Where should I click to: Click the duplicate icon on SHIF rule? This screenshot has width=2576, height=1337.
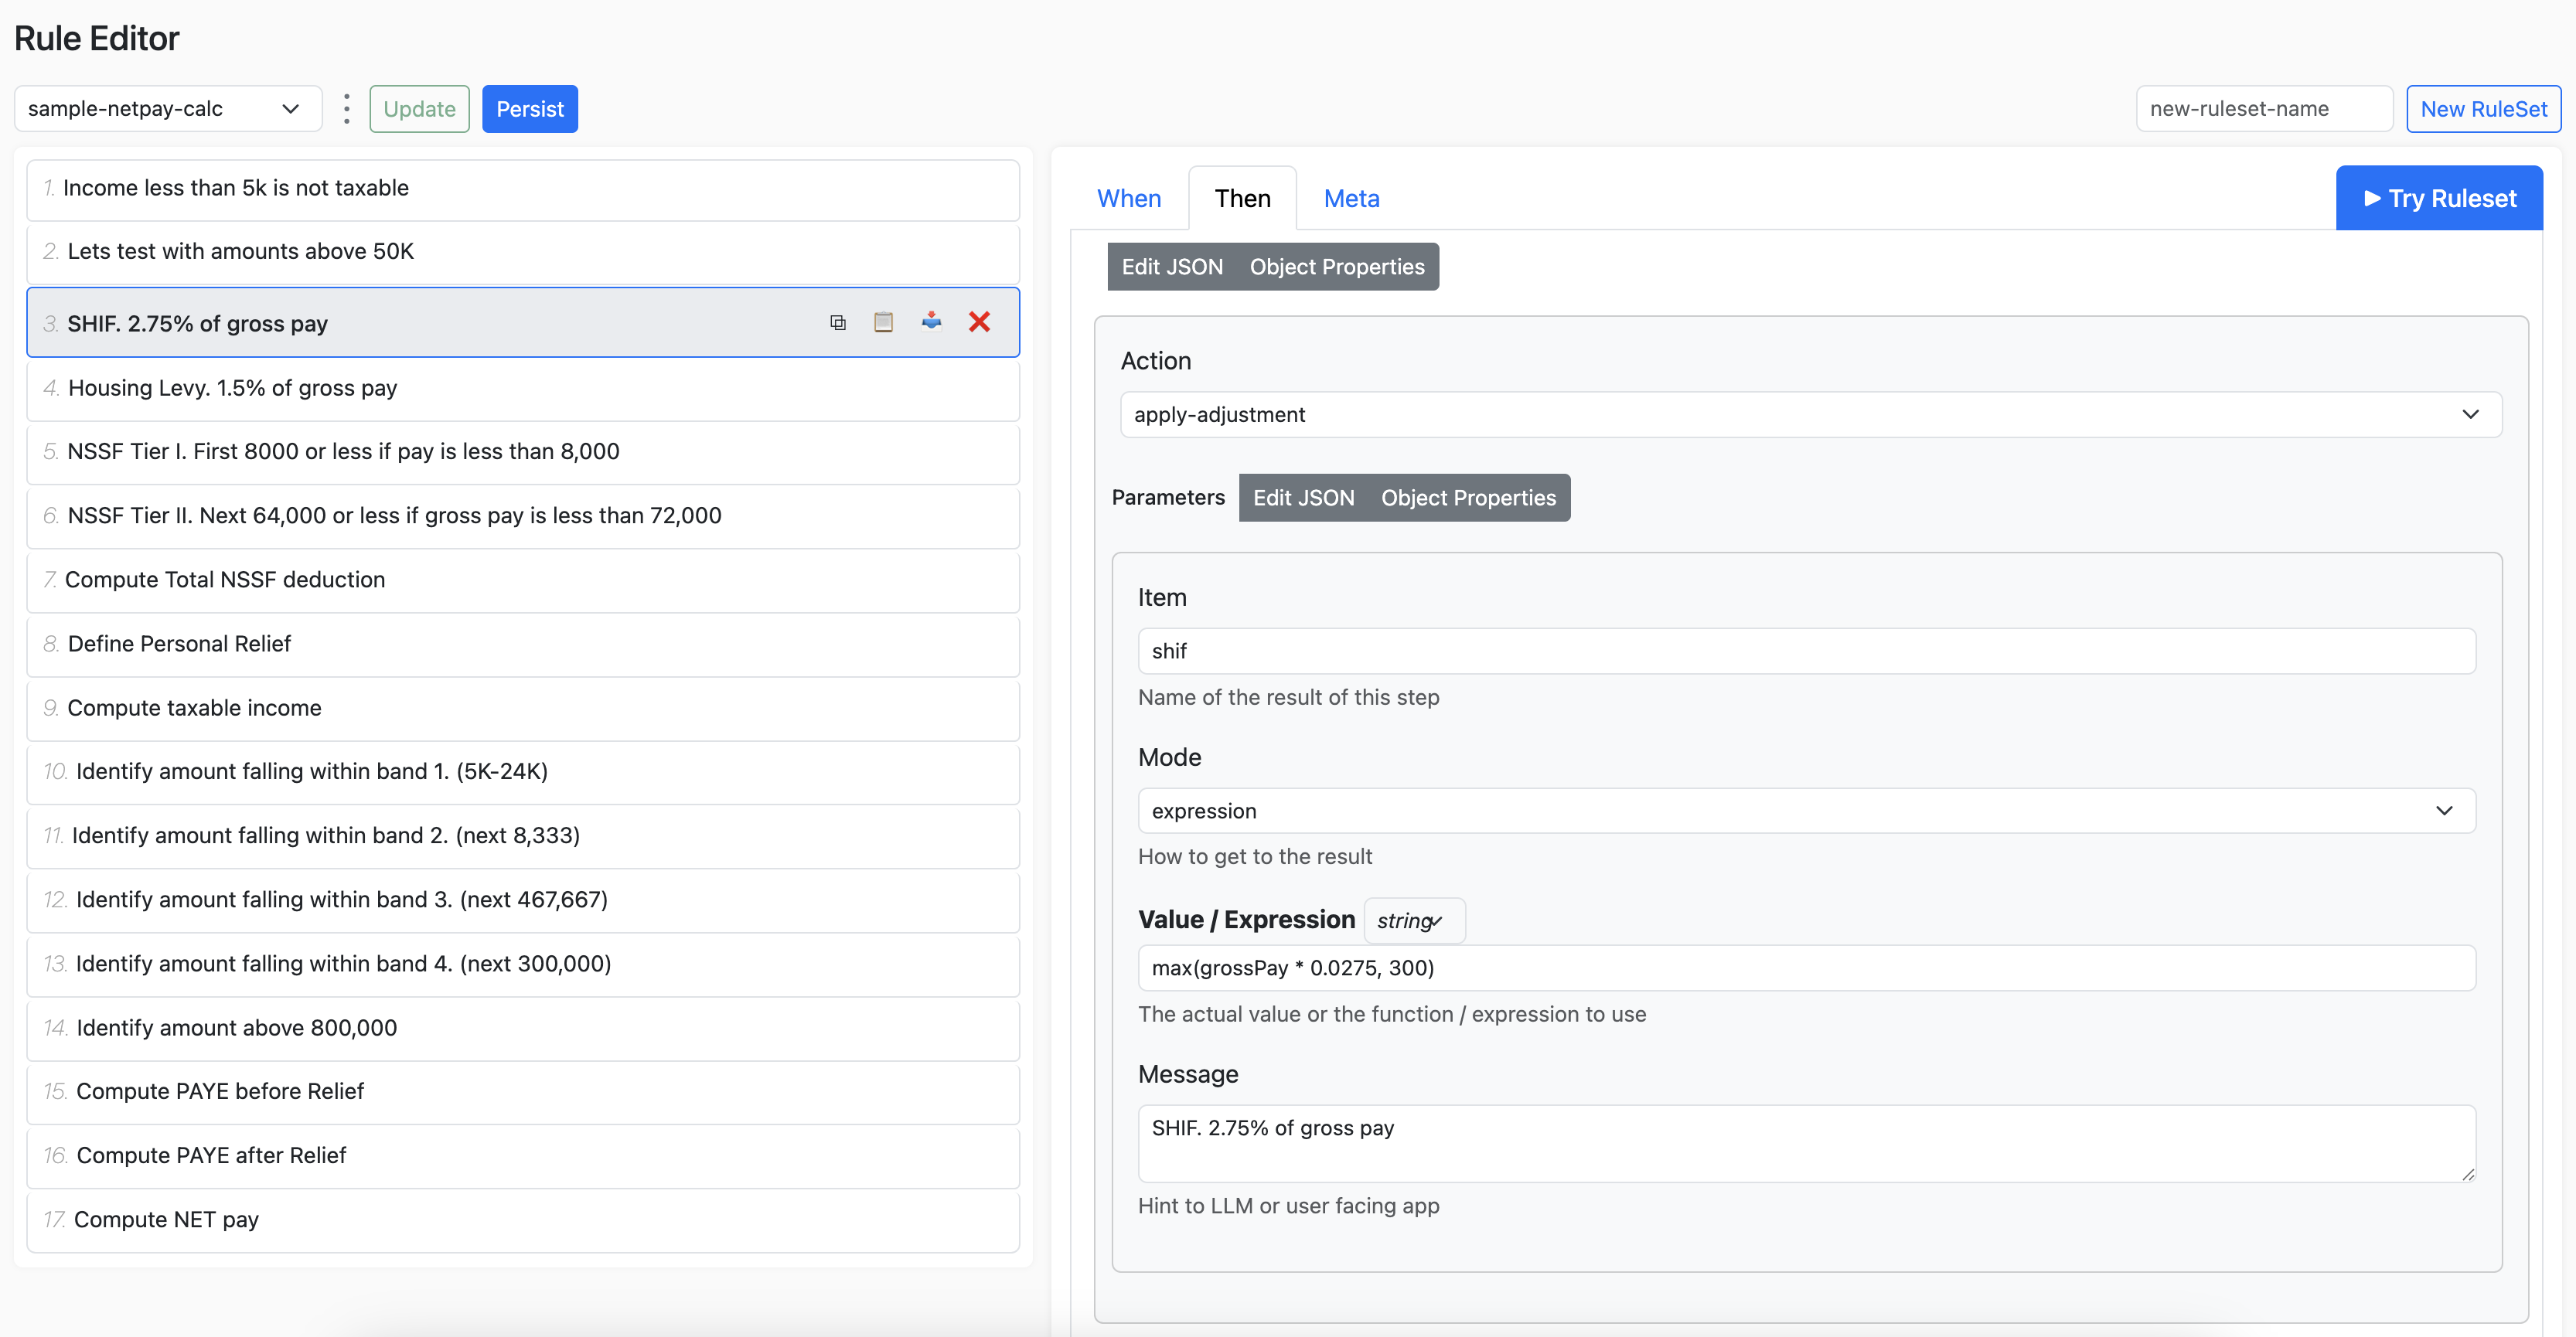coord(838,322)
